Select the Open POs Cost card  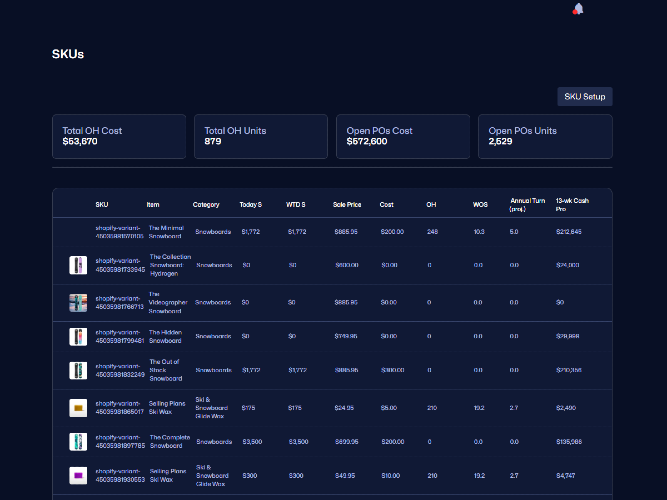click(403, 137)
